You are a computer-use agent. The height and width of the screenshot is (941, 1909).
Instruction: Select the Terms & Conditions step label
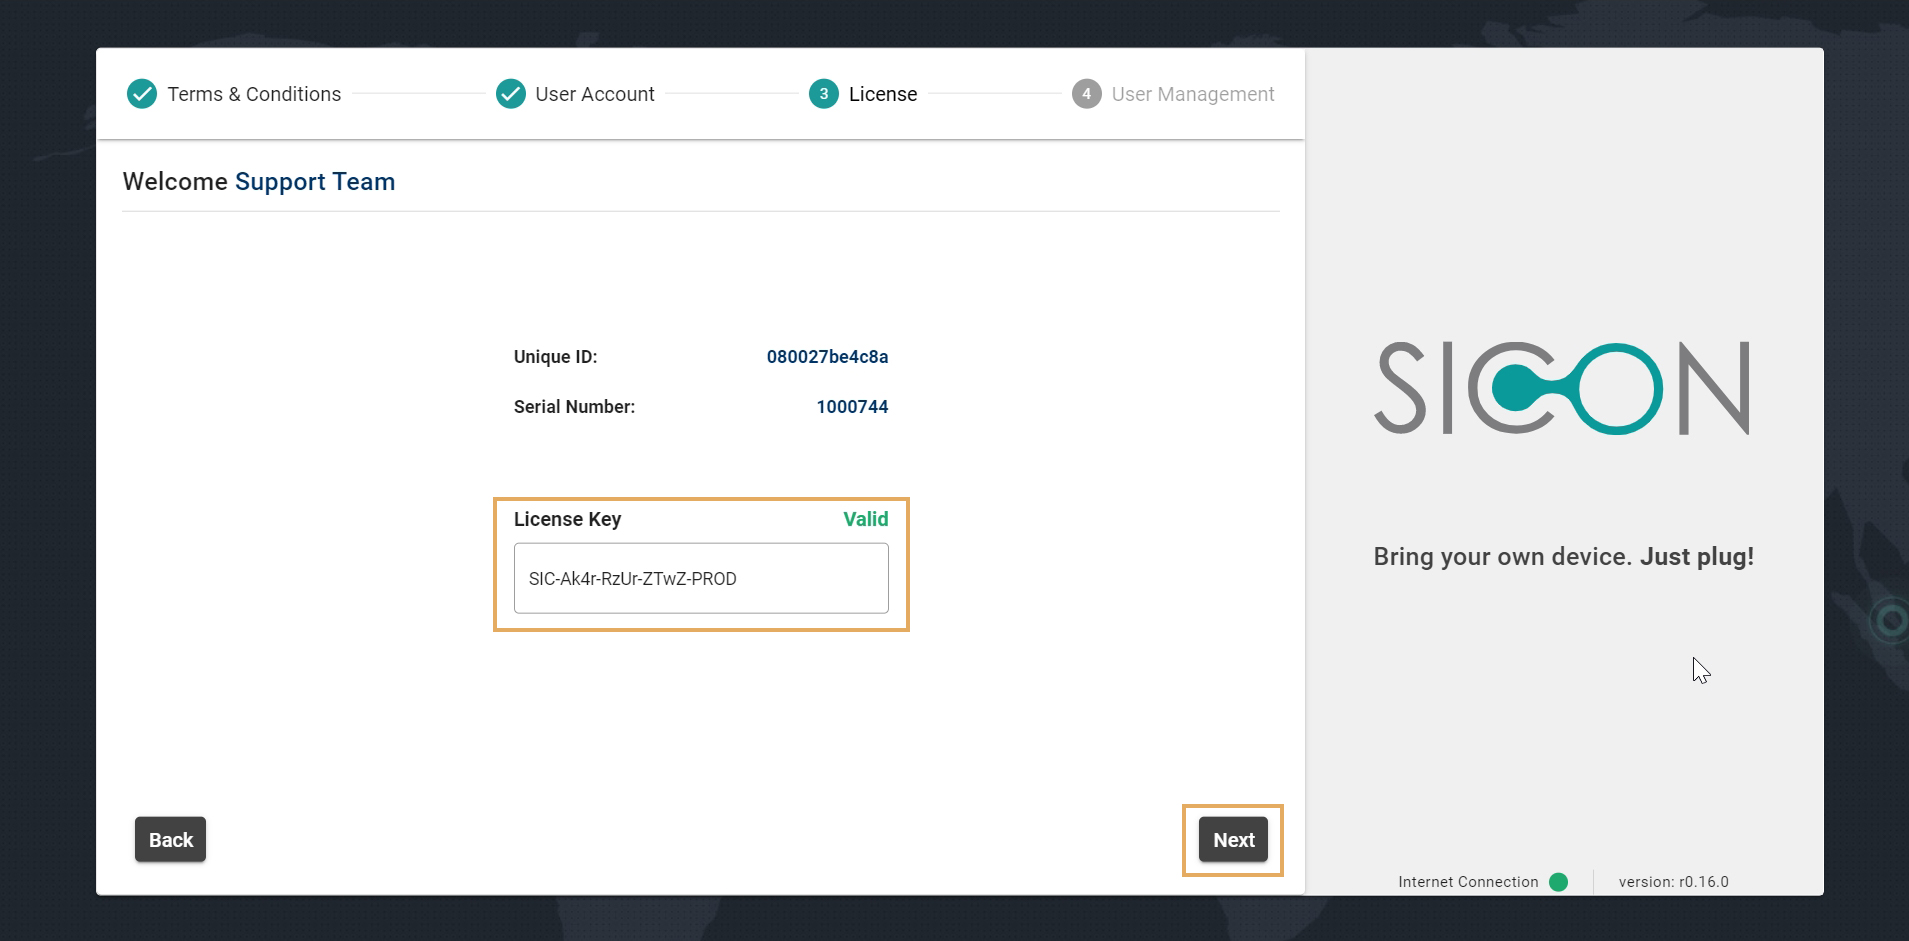(254, 94)
